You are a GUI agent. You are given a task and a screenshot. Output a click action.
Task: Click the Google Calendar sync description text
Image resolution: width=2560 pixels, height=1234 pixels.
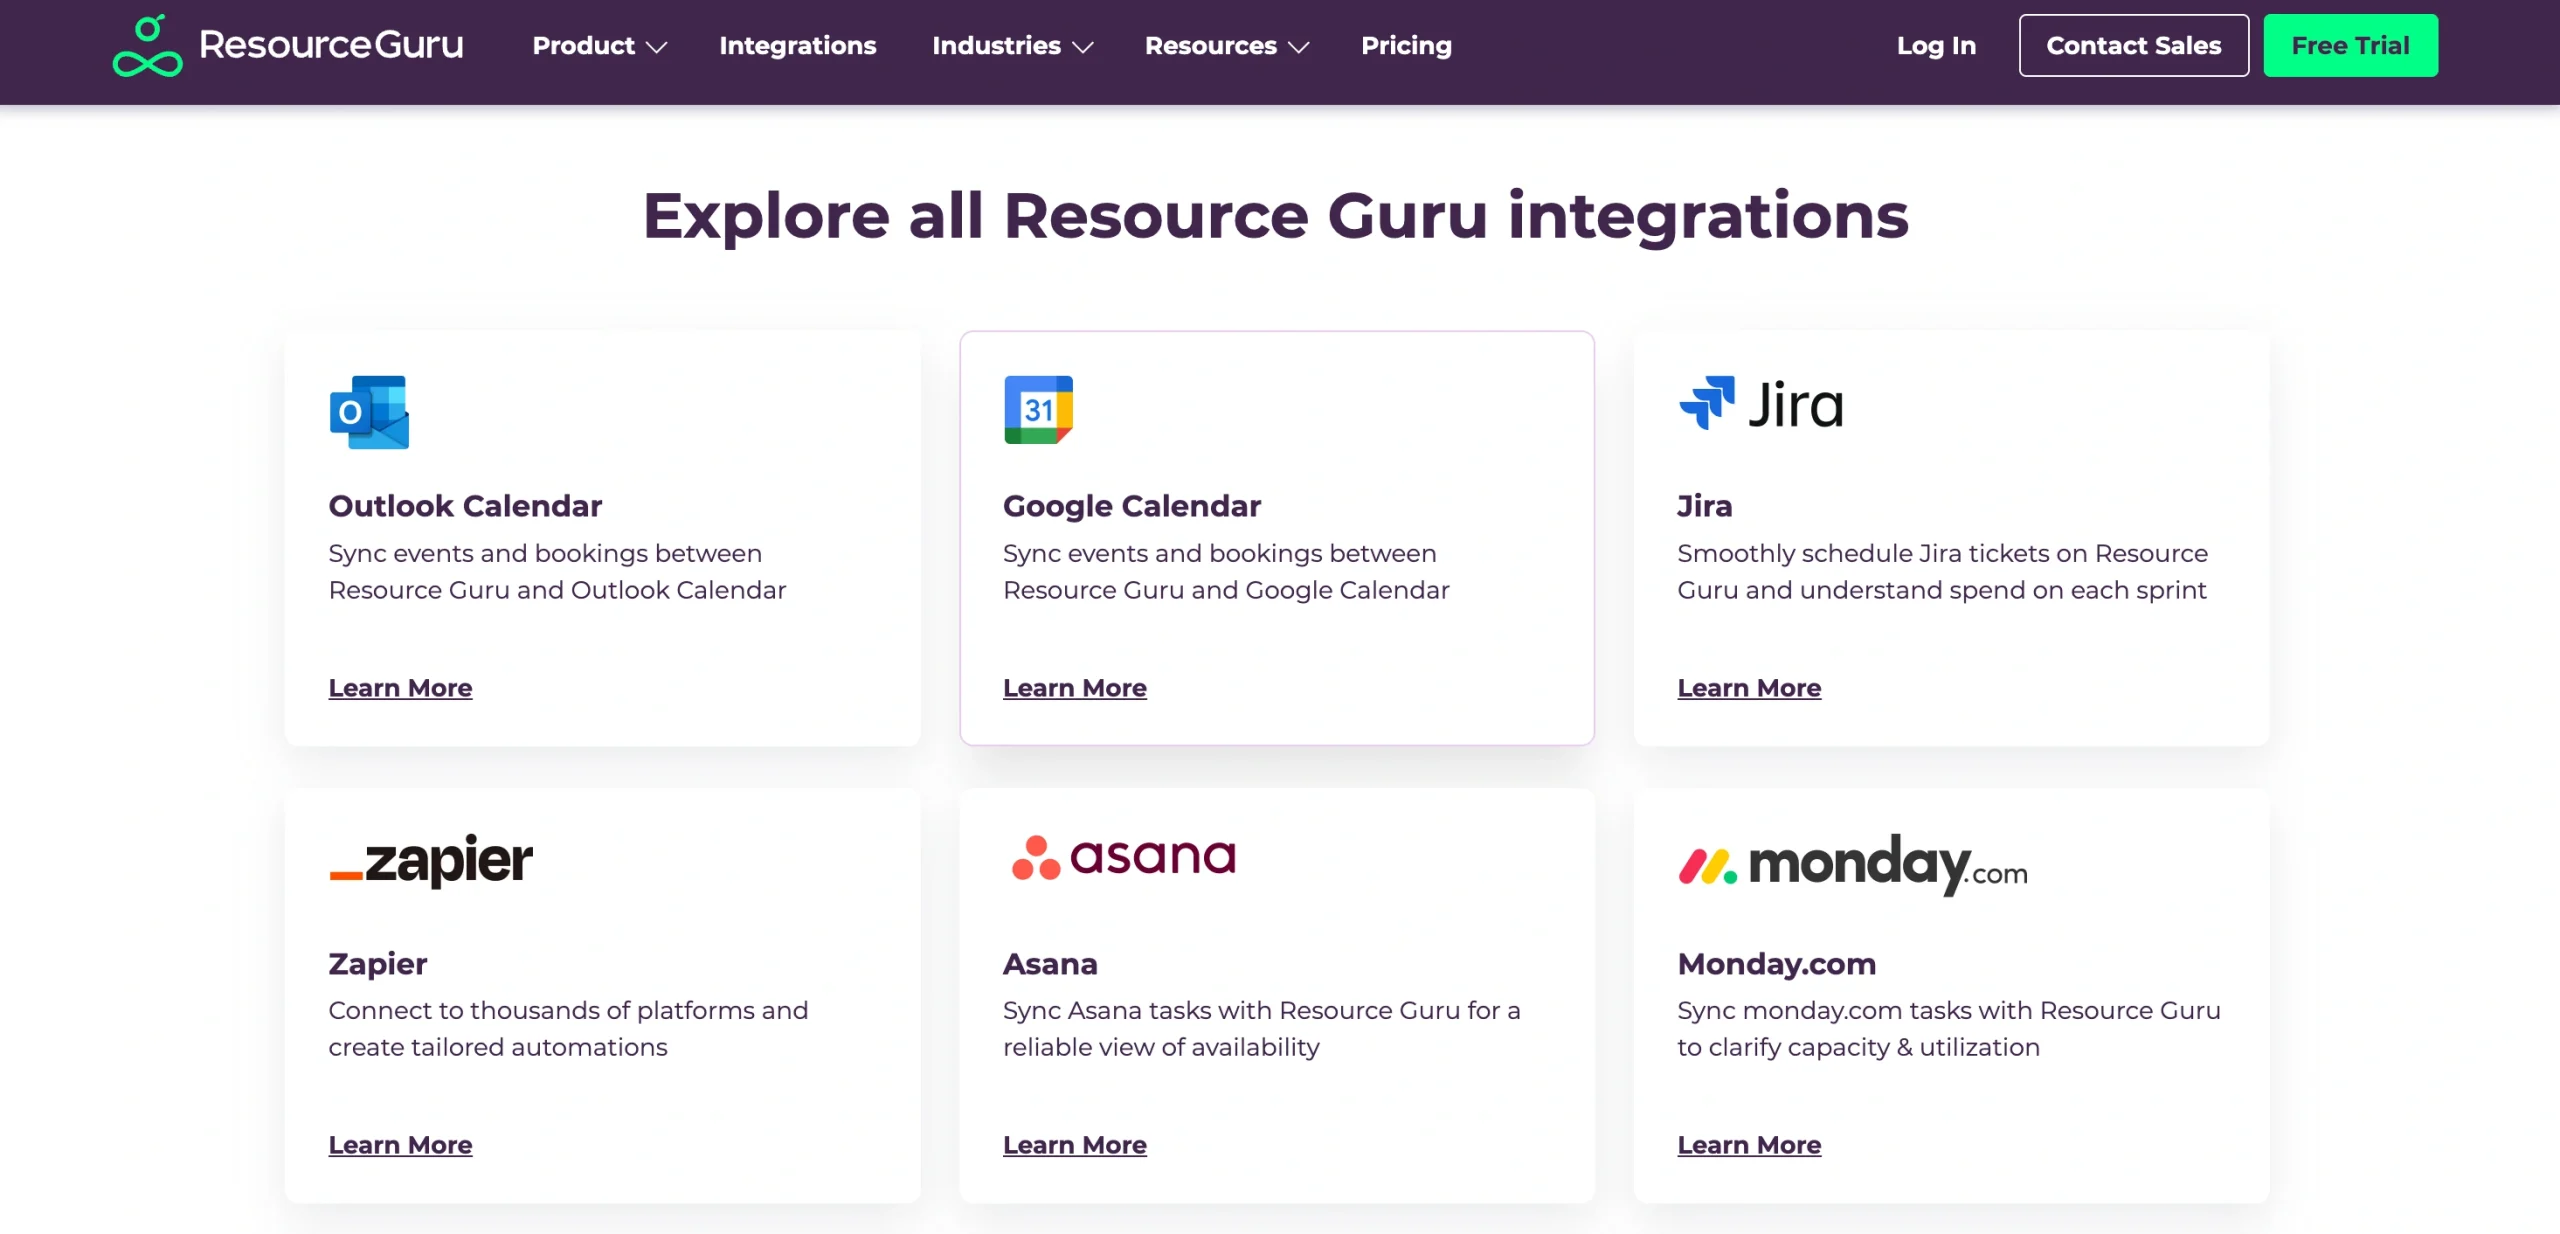click(1226, 572)
